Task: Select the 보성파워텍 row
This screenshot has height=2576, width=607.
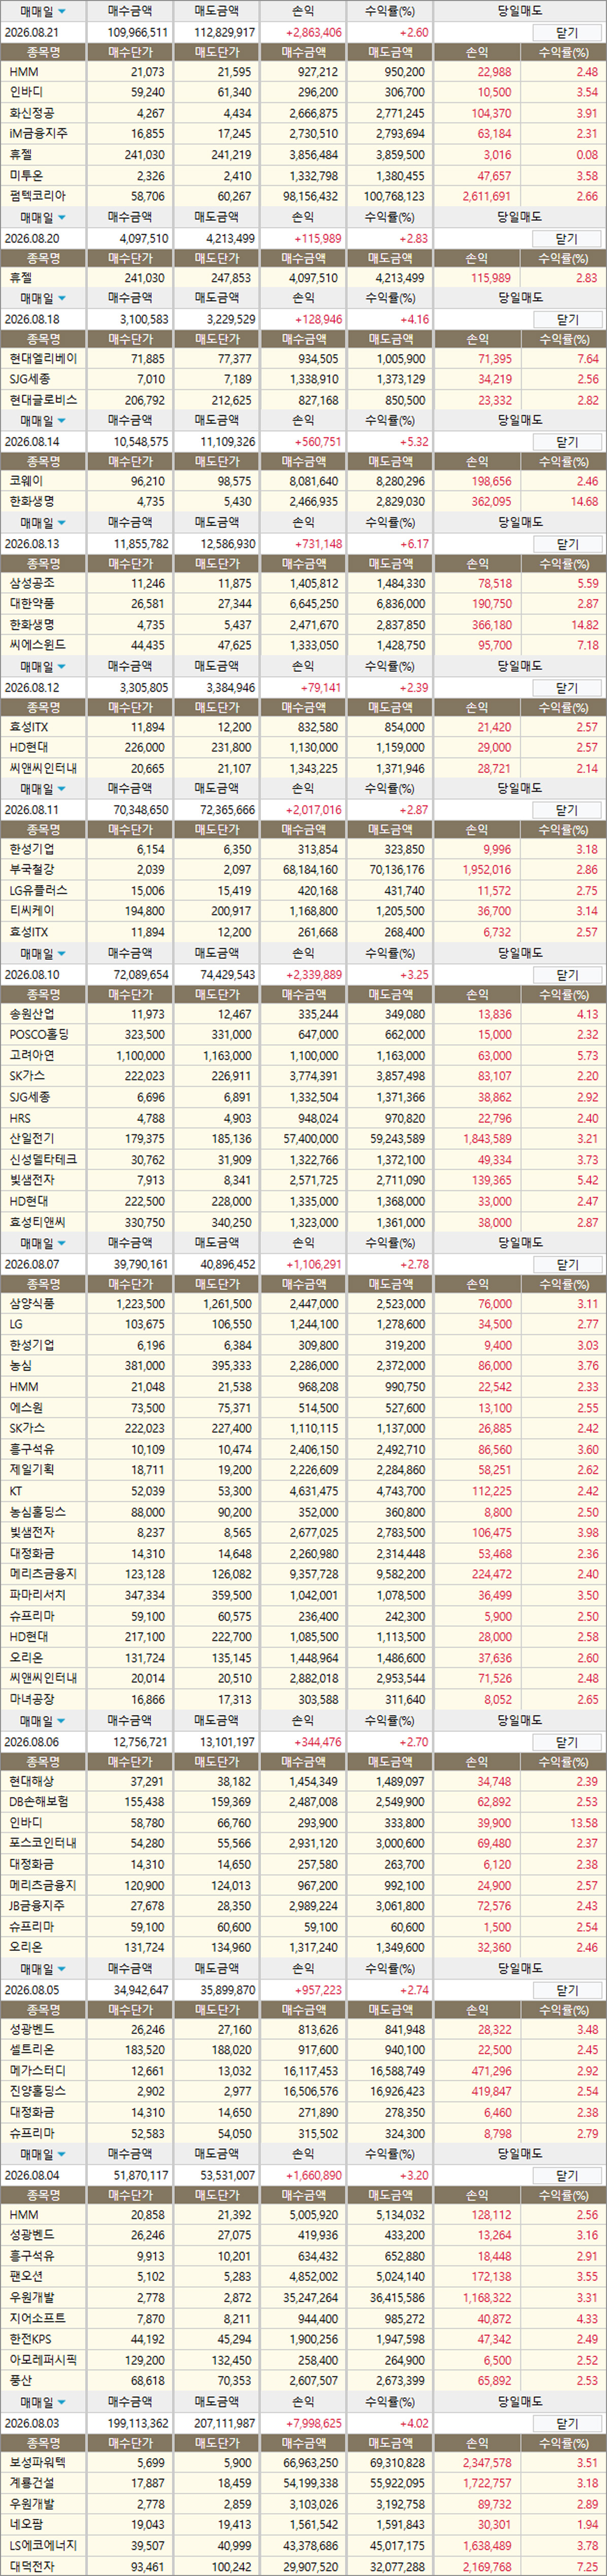Action: pos(303,2463)
